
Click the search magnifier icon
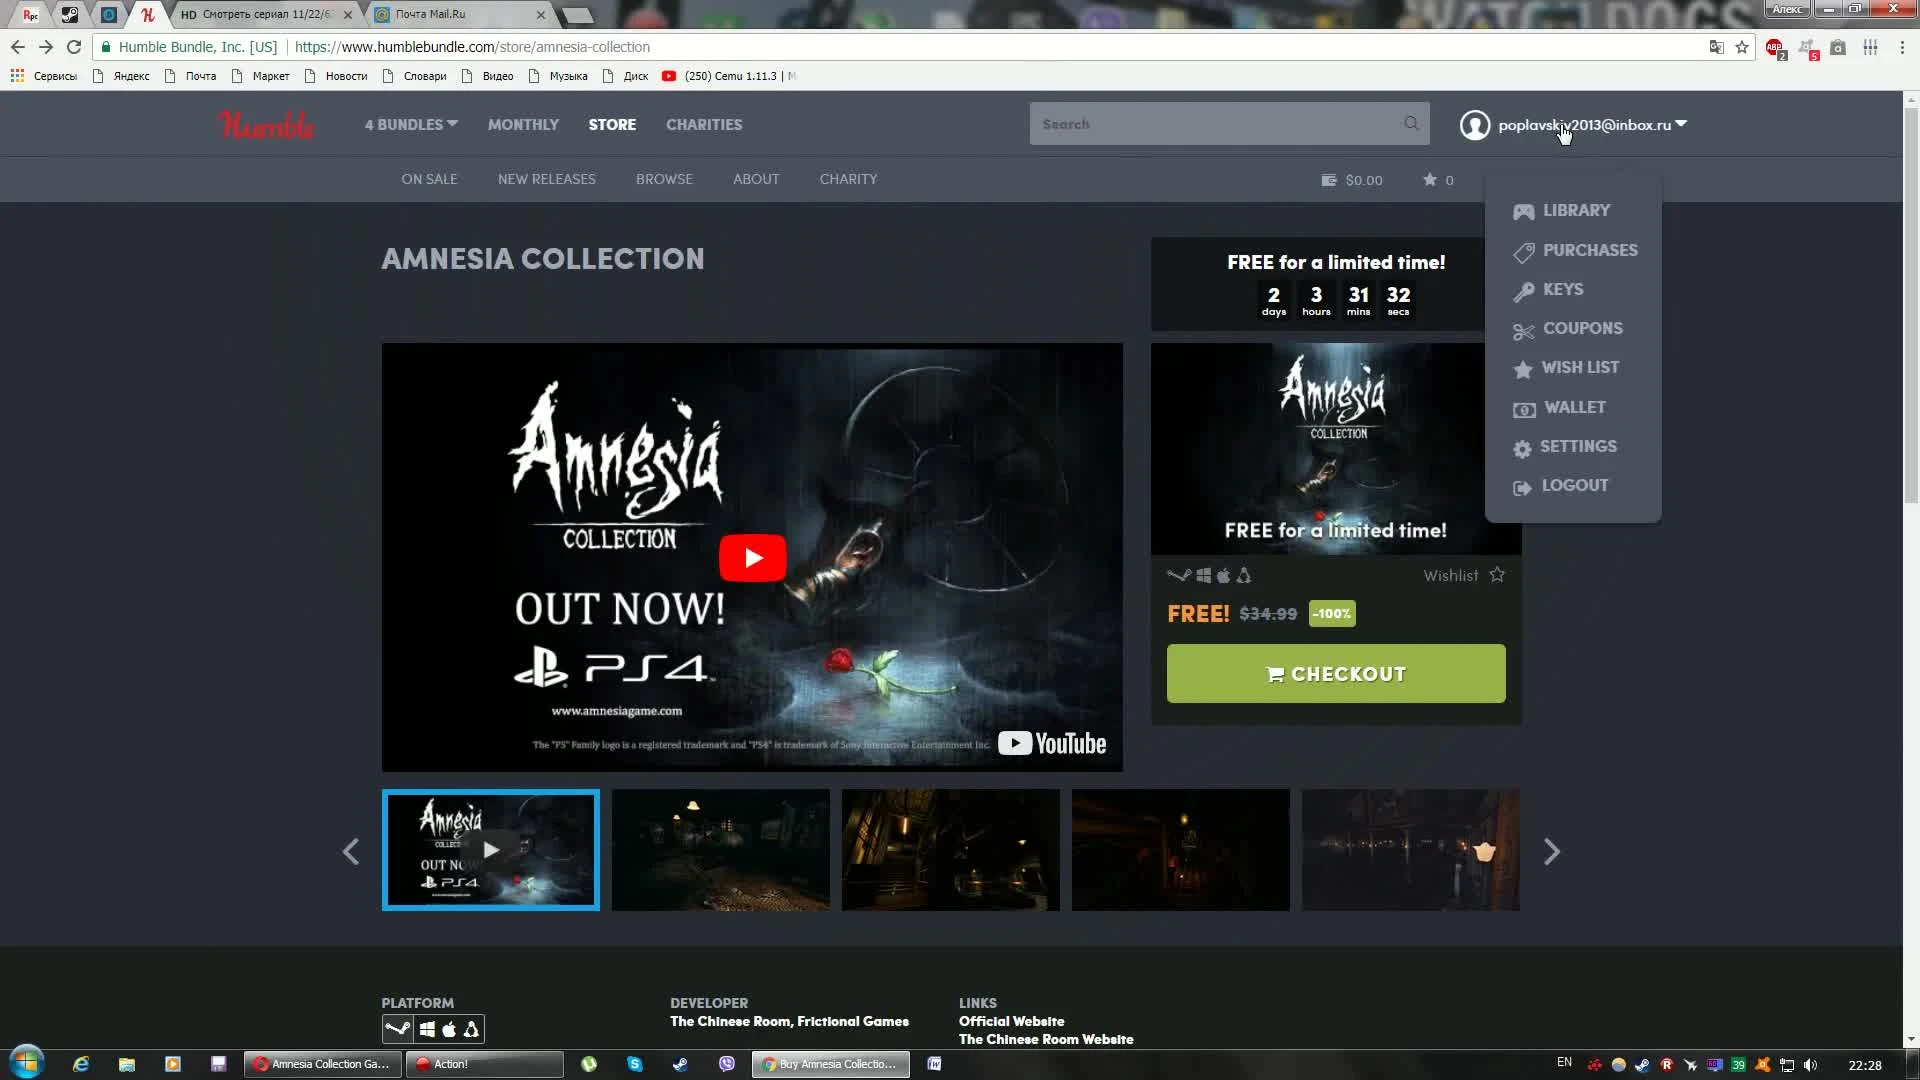[1411, 124]
